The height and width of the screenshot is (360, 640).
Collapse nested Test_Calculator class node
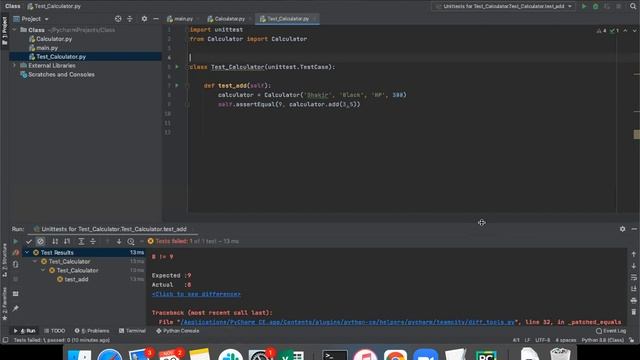pos(43,271)
